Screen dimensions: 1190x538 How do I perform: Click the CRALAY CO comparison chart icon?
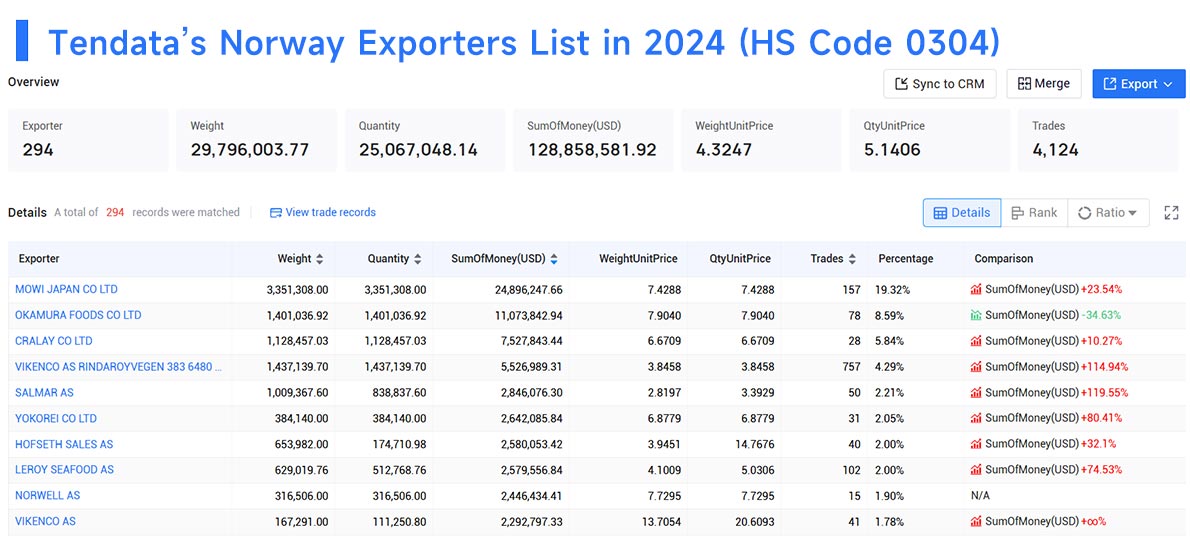(x=976, y=341)
